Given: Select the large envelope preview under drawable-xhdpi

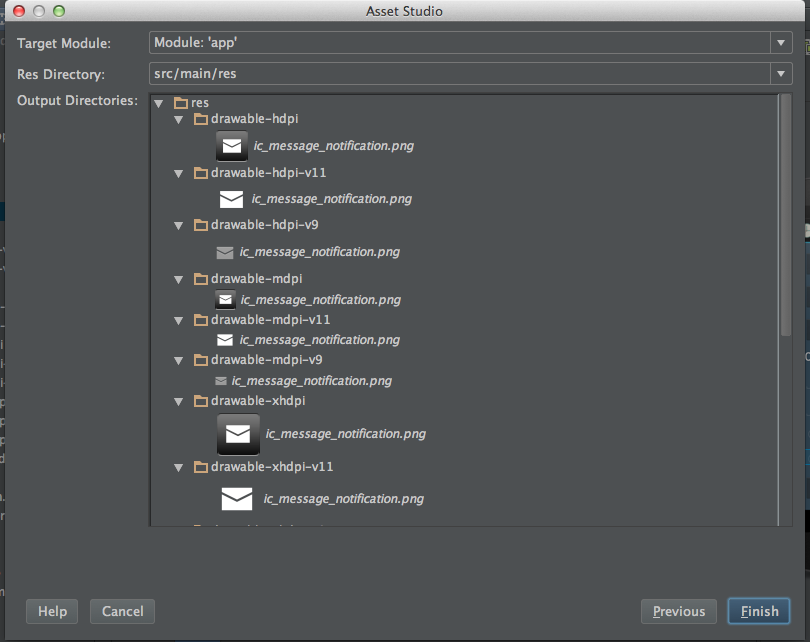Looking at the screenshot, I should pos(238,434).
